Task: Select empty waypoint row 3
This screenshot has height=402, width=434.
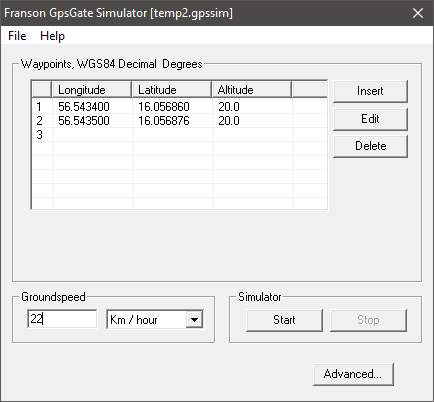Action: (x=179, y=135)
